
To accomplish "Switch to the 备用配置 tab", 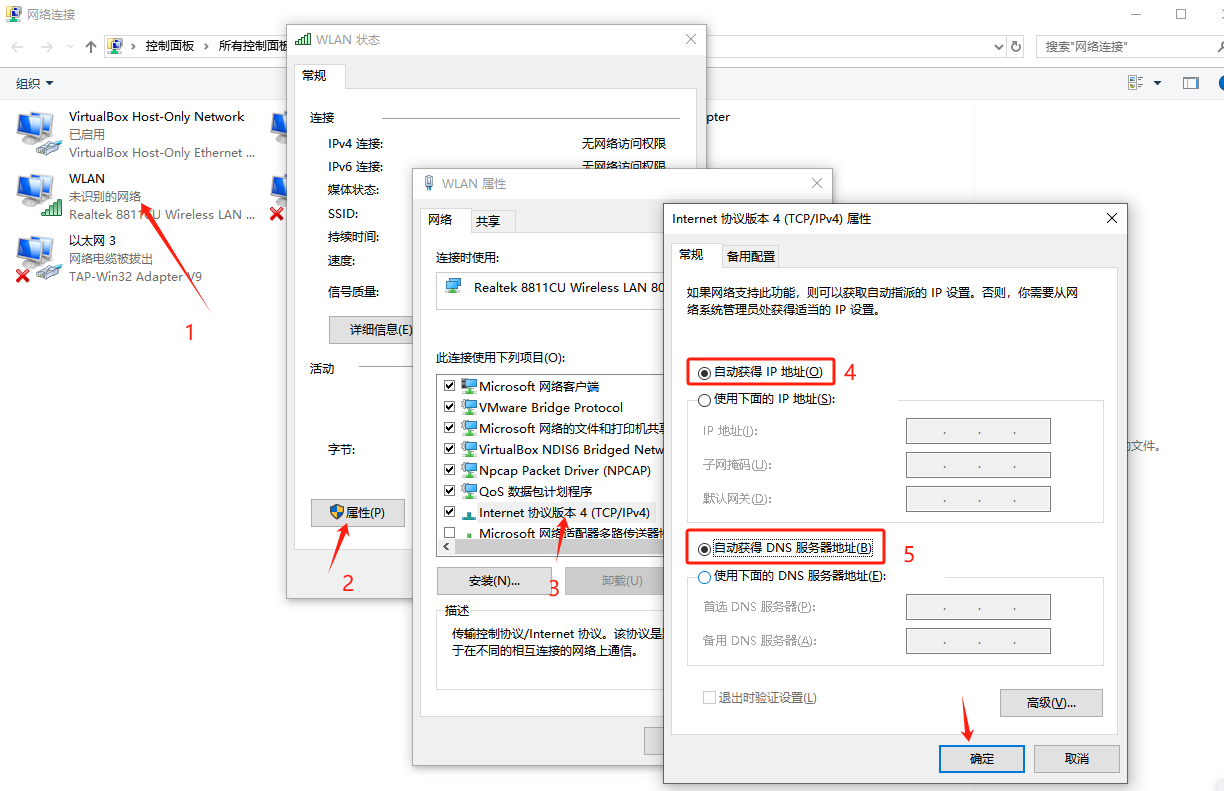I will coord(751,256).
